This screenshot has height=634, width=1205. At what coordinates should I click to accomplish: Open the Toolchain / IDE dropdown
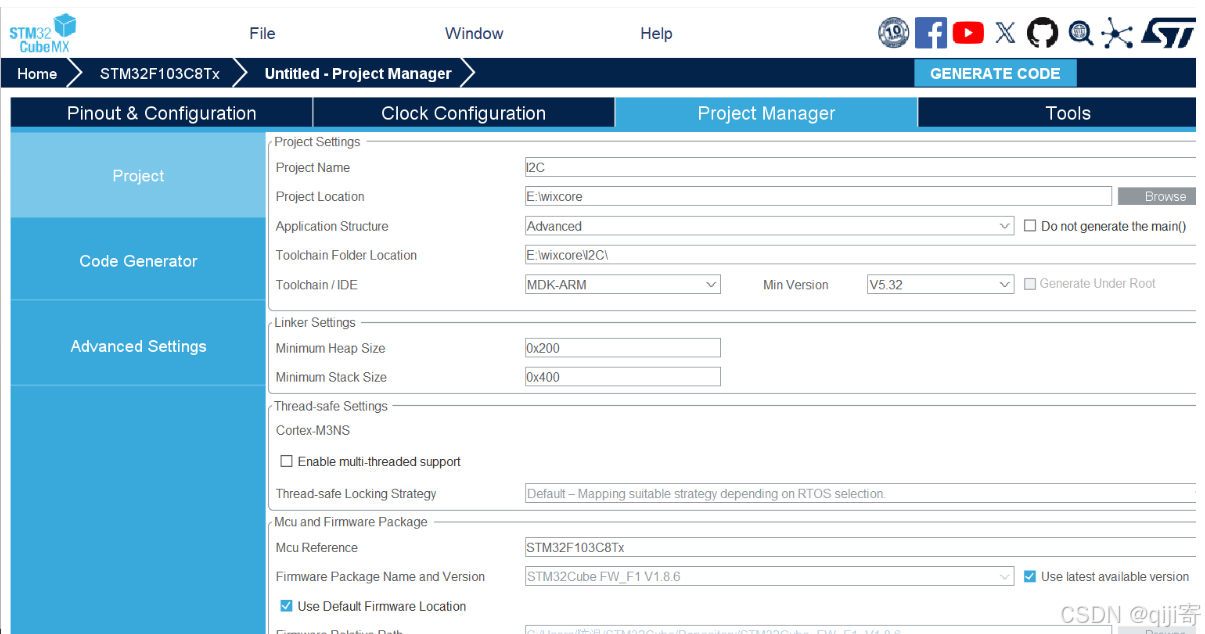(x=622, y=284)
